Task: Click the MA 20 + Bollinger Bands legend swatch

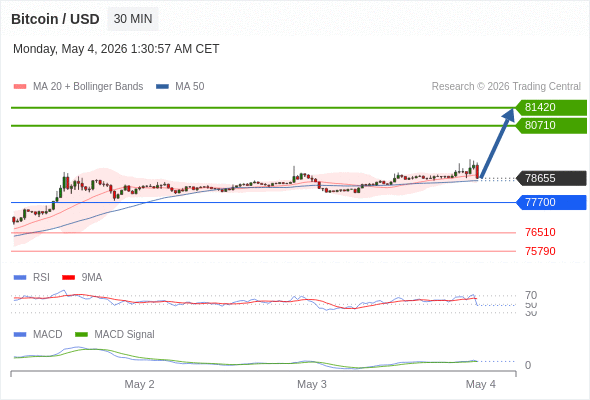Action: click(20, 87)
